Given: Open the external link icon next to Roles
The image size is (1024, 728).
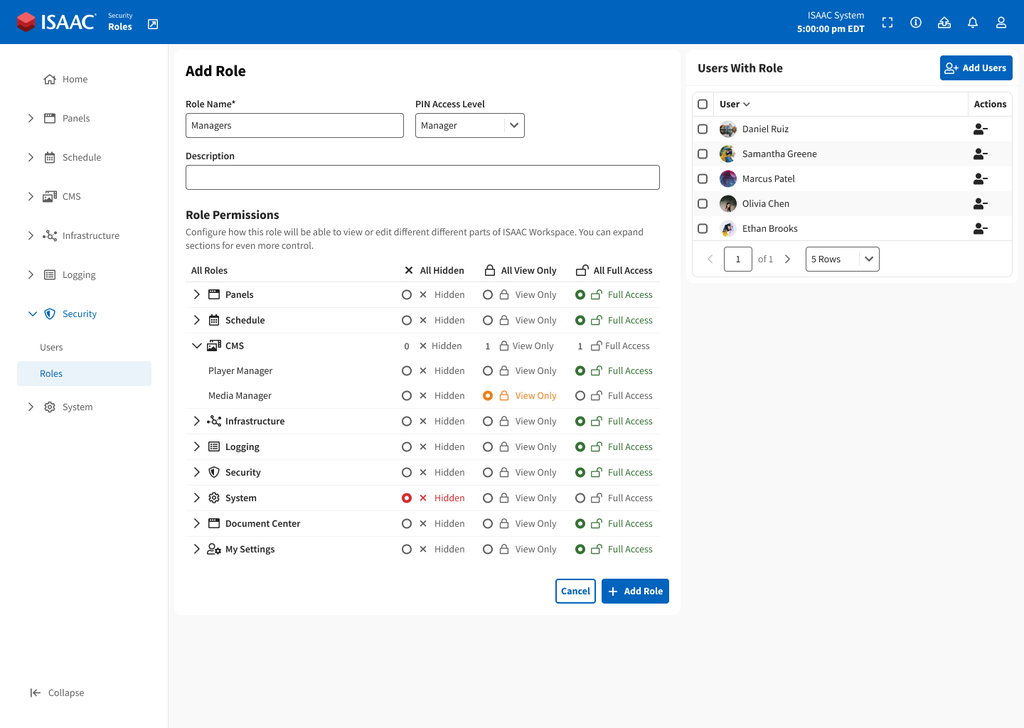Looking at the screenshot, I should [152, 22].
